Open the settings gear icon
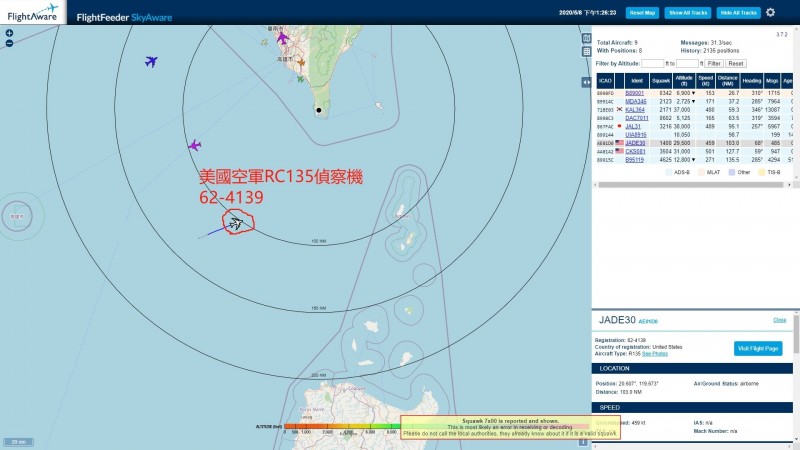Image resolution: width=800 pixels, height=450 pixels. coord(770,12)
